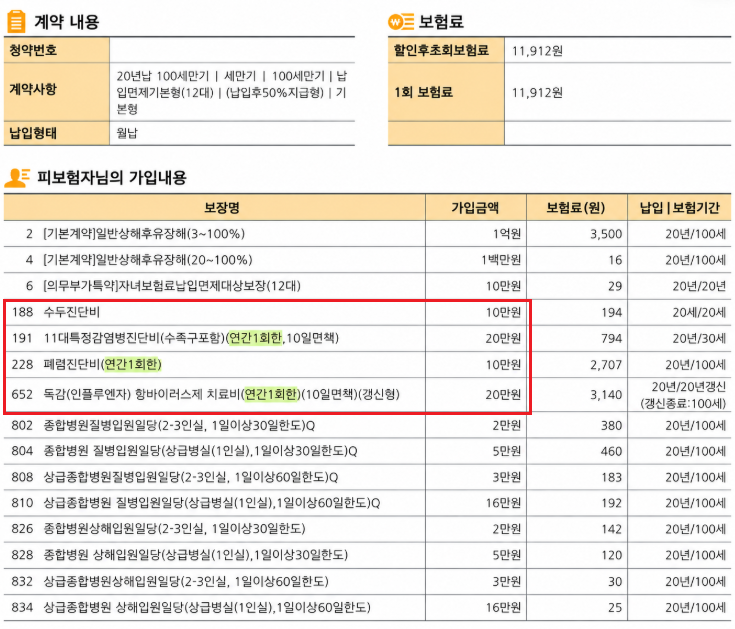
Task: Click the 피보험자님의 가입내용 person icon
Action: pyautogui.click(x=17, y=178)
